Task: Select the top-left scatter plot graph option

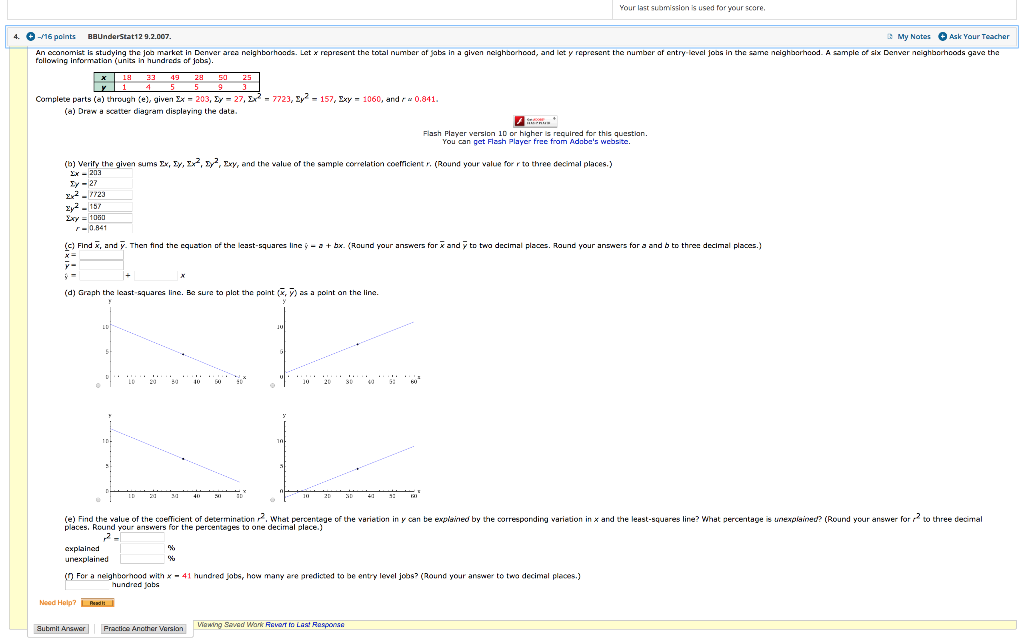Action: point(97,385)
